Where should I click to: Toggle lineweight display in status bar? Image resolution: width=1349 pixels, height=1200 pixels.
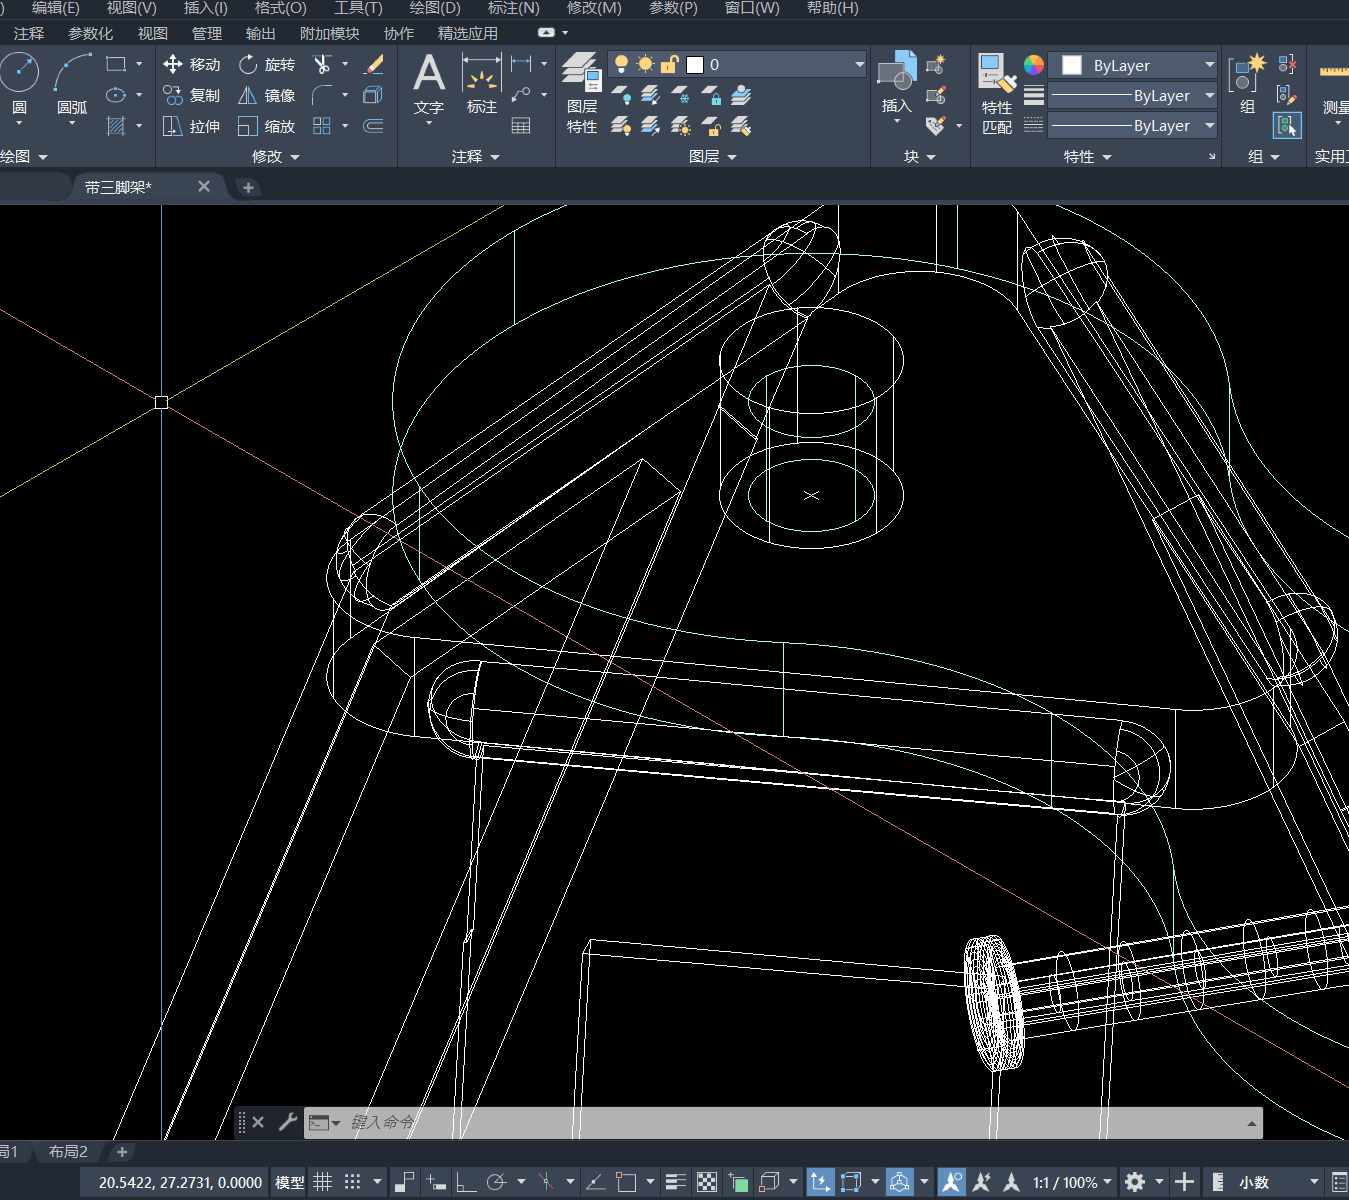tap(675, 1182)
